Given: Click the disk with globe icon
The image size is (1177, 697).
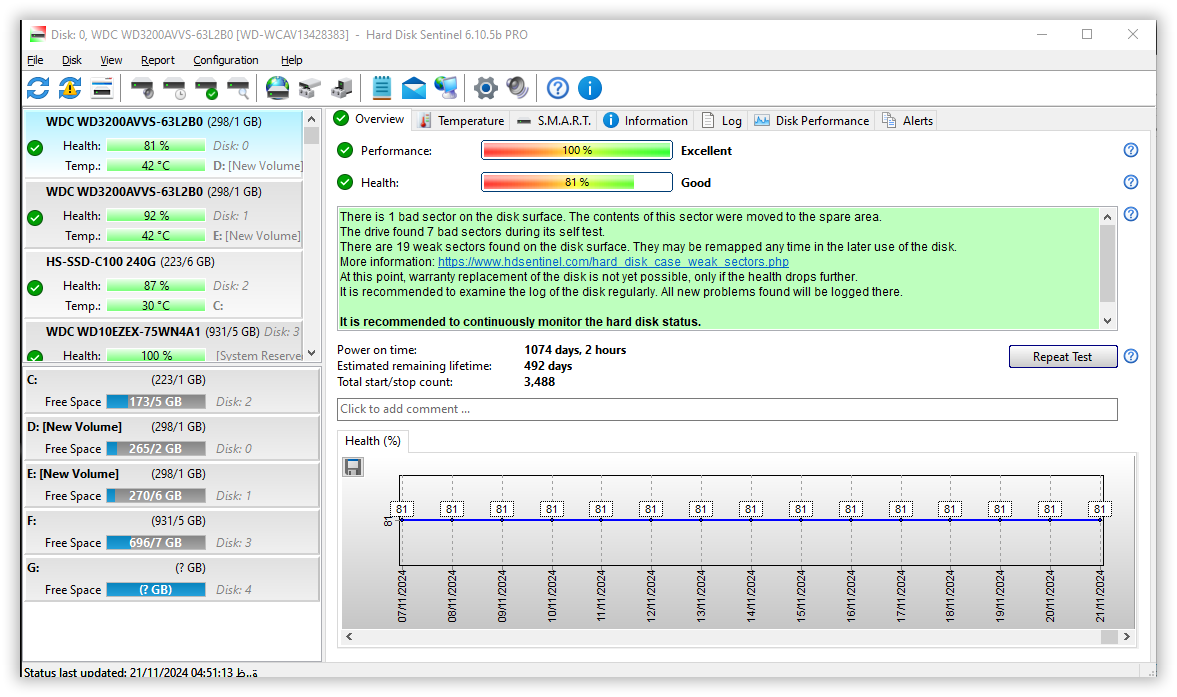Looking at the screenshot, I should [277, 88].
